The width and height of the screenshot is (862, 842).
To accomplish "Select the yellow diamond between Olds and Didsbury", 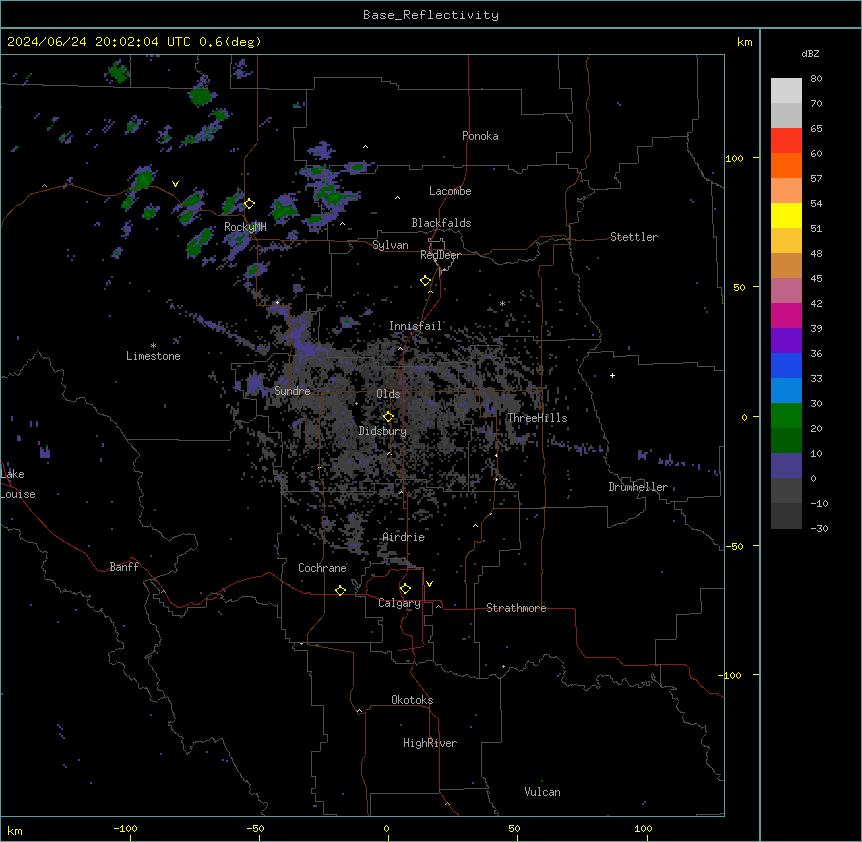I will pyautogui.click(x=388, y=417).
